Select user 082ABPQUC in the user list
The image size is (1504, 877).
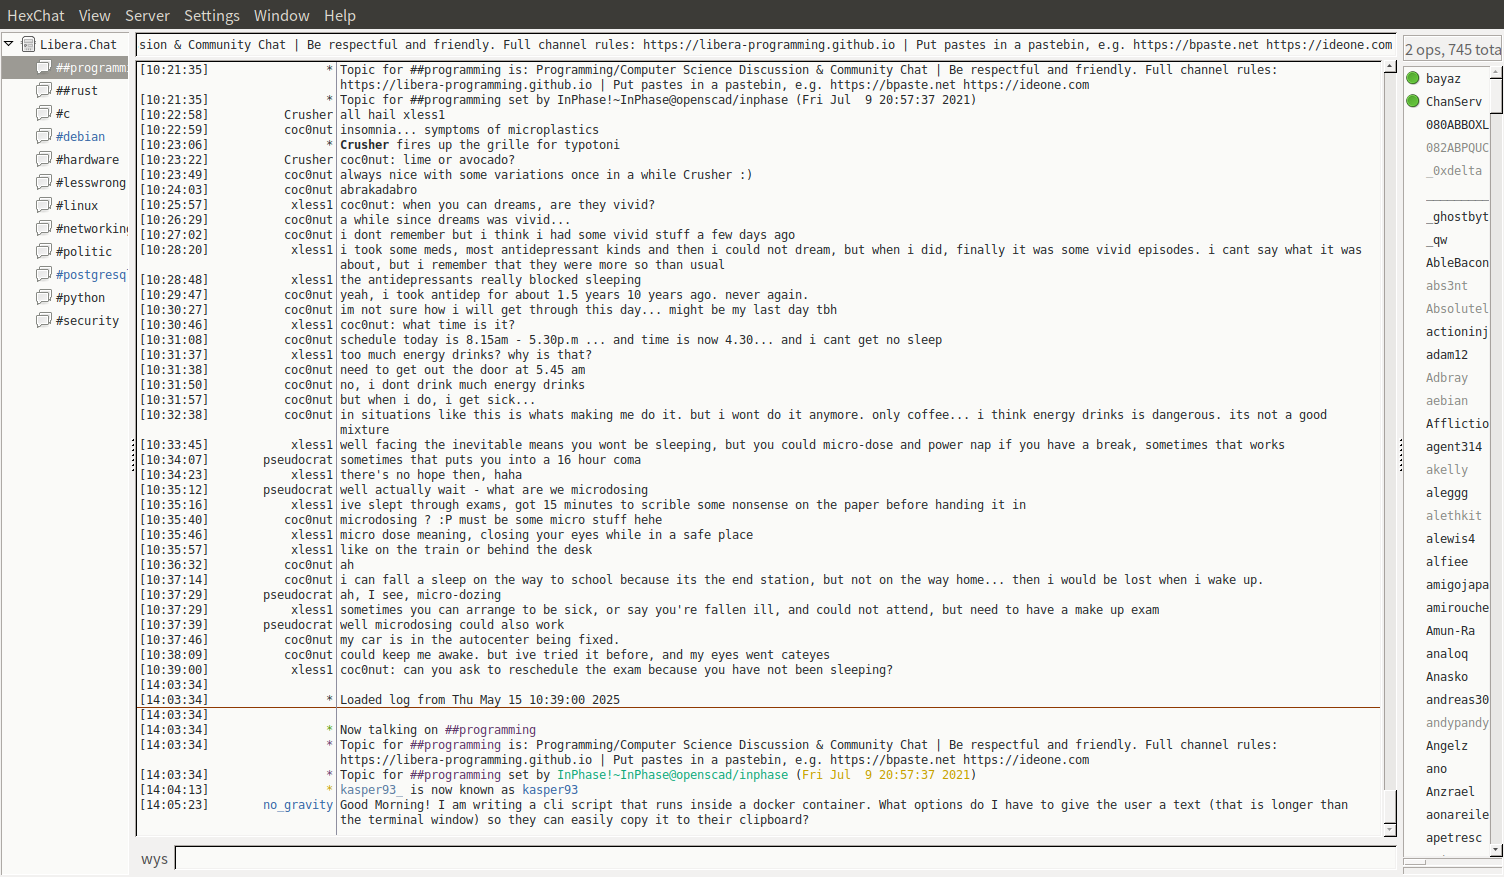pyautogui.click(x=1457, y=147)
